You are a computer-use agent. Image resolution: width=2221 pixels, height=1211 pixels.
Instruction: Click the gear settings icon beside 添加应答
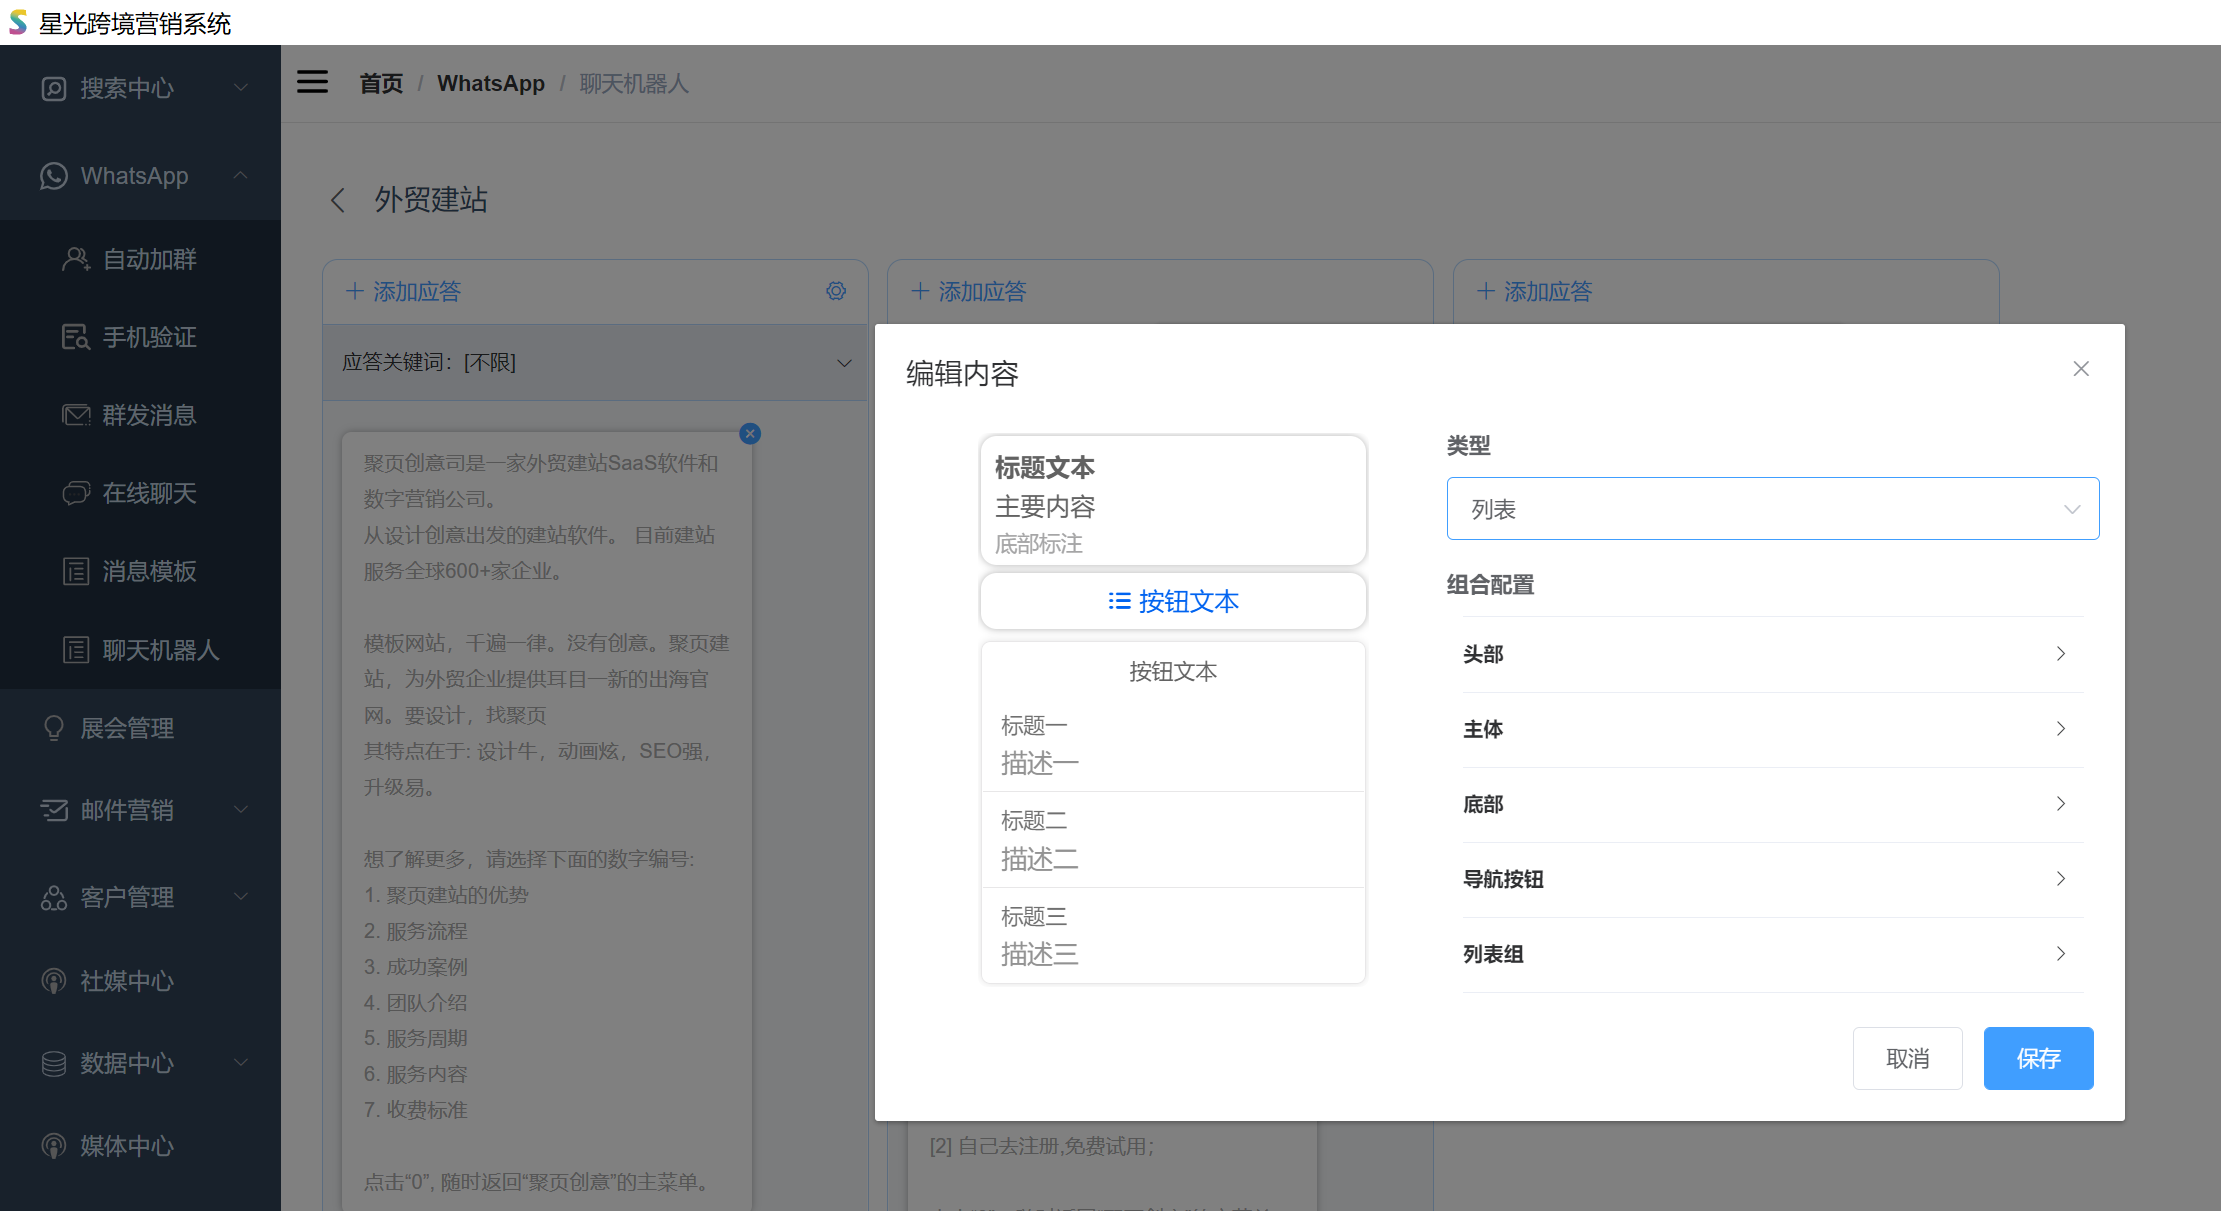(836, 291)
